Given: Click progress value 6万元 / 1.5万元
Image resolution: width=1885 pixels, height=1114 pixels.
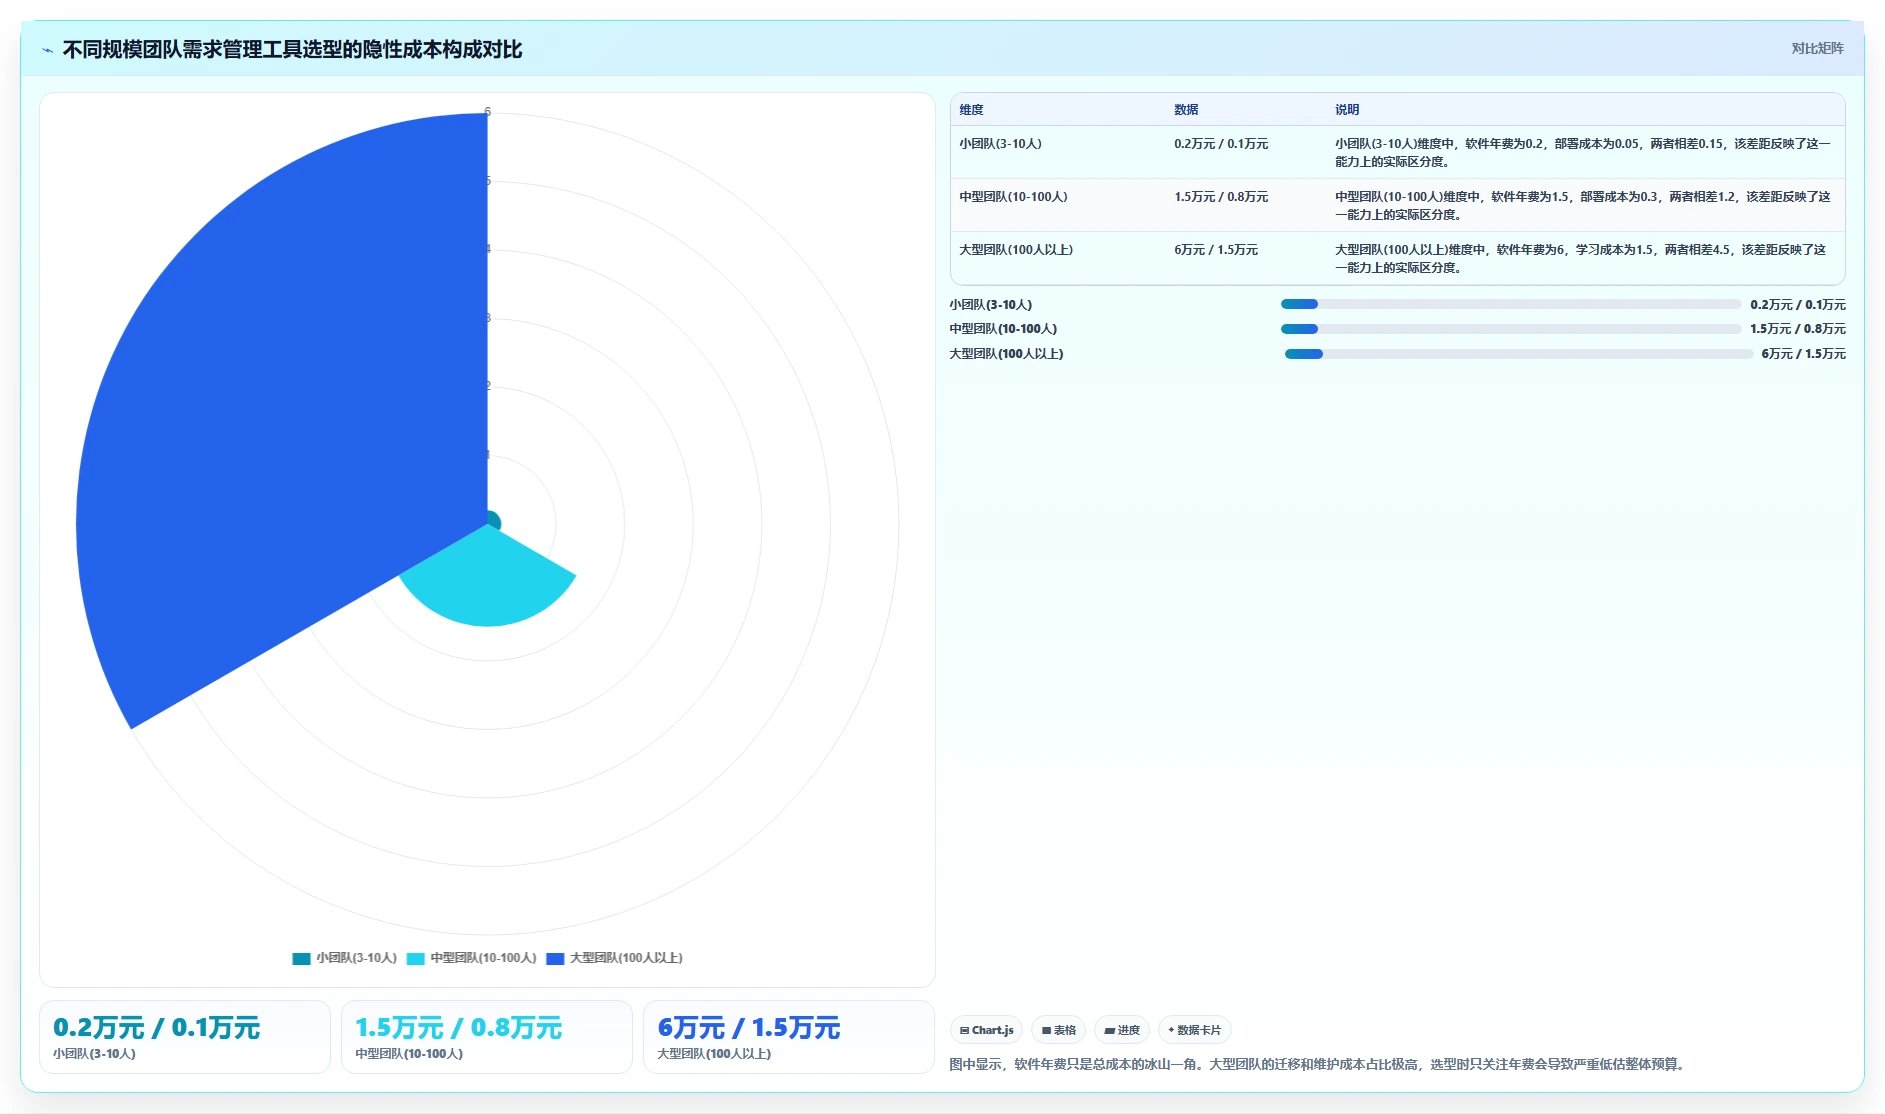Looking at the screenshot, I should [x=1804, y=354].
